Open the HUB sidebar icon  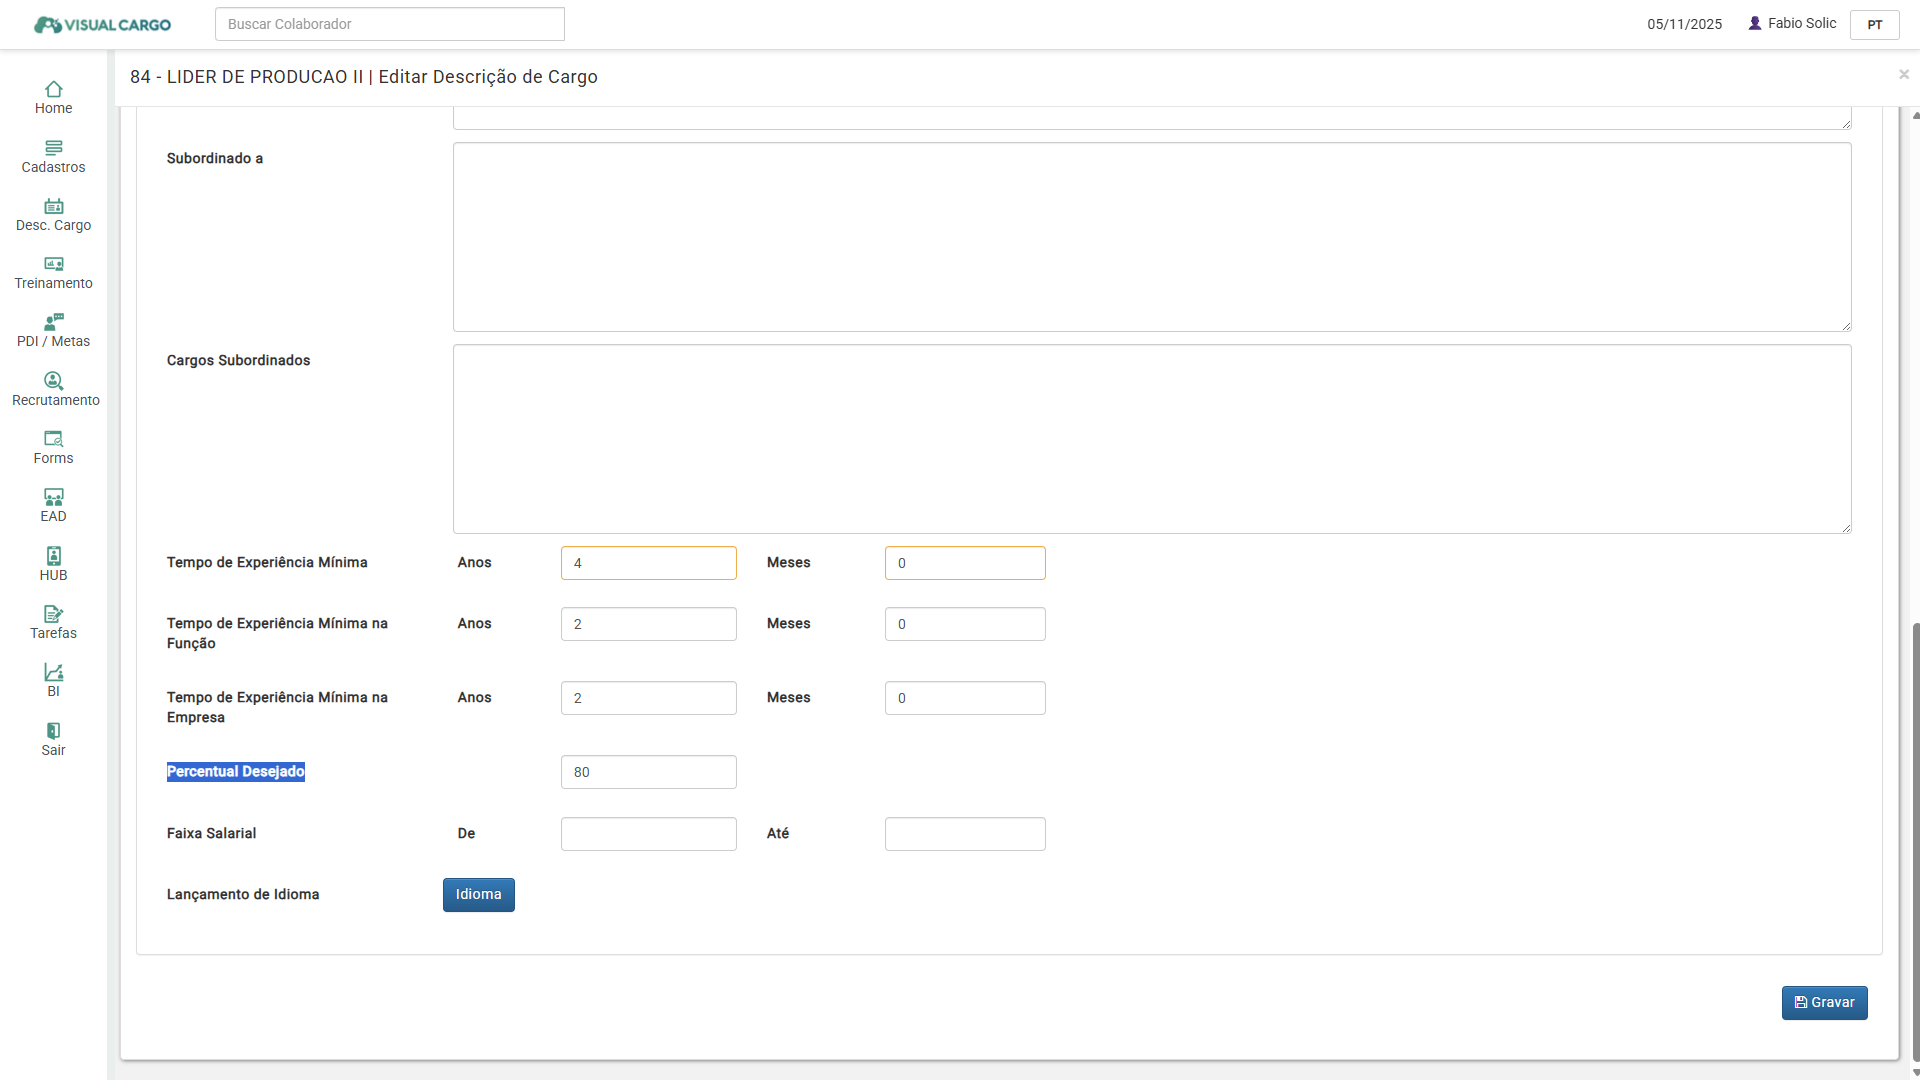[x=53, y=556]
